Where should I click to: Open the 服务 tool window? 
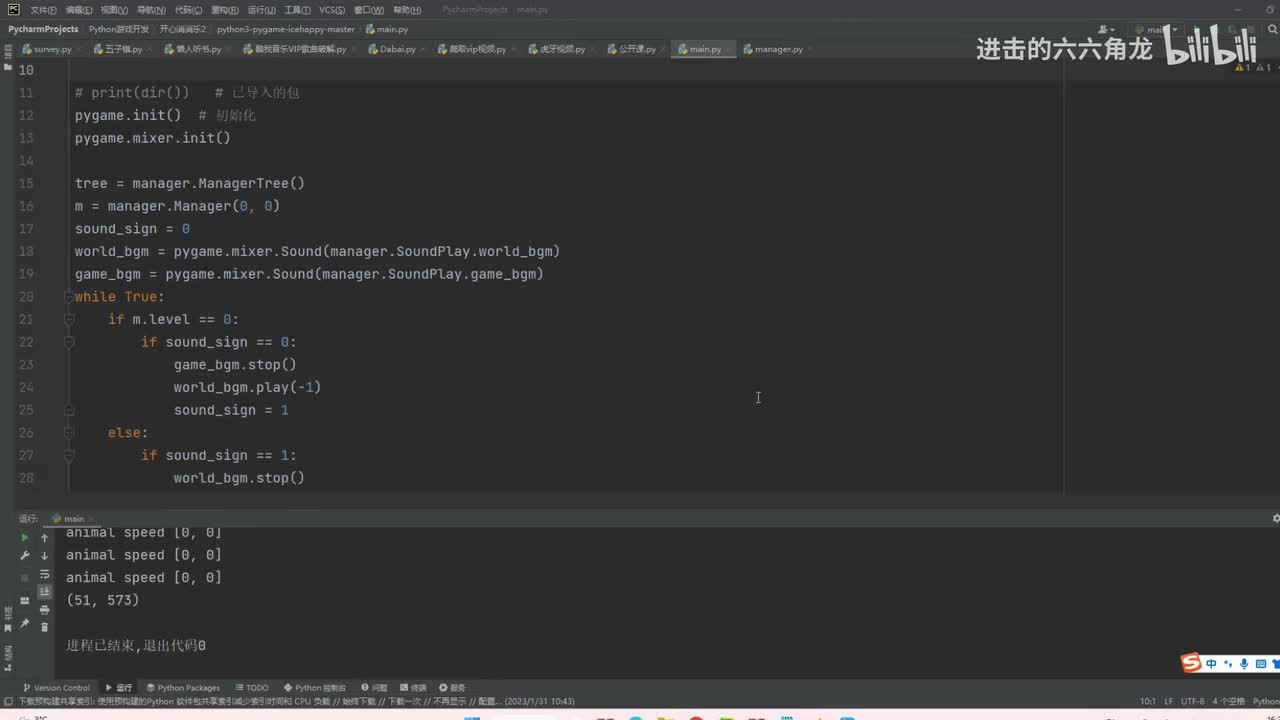coord(452,688)
